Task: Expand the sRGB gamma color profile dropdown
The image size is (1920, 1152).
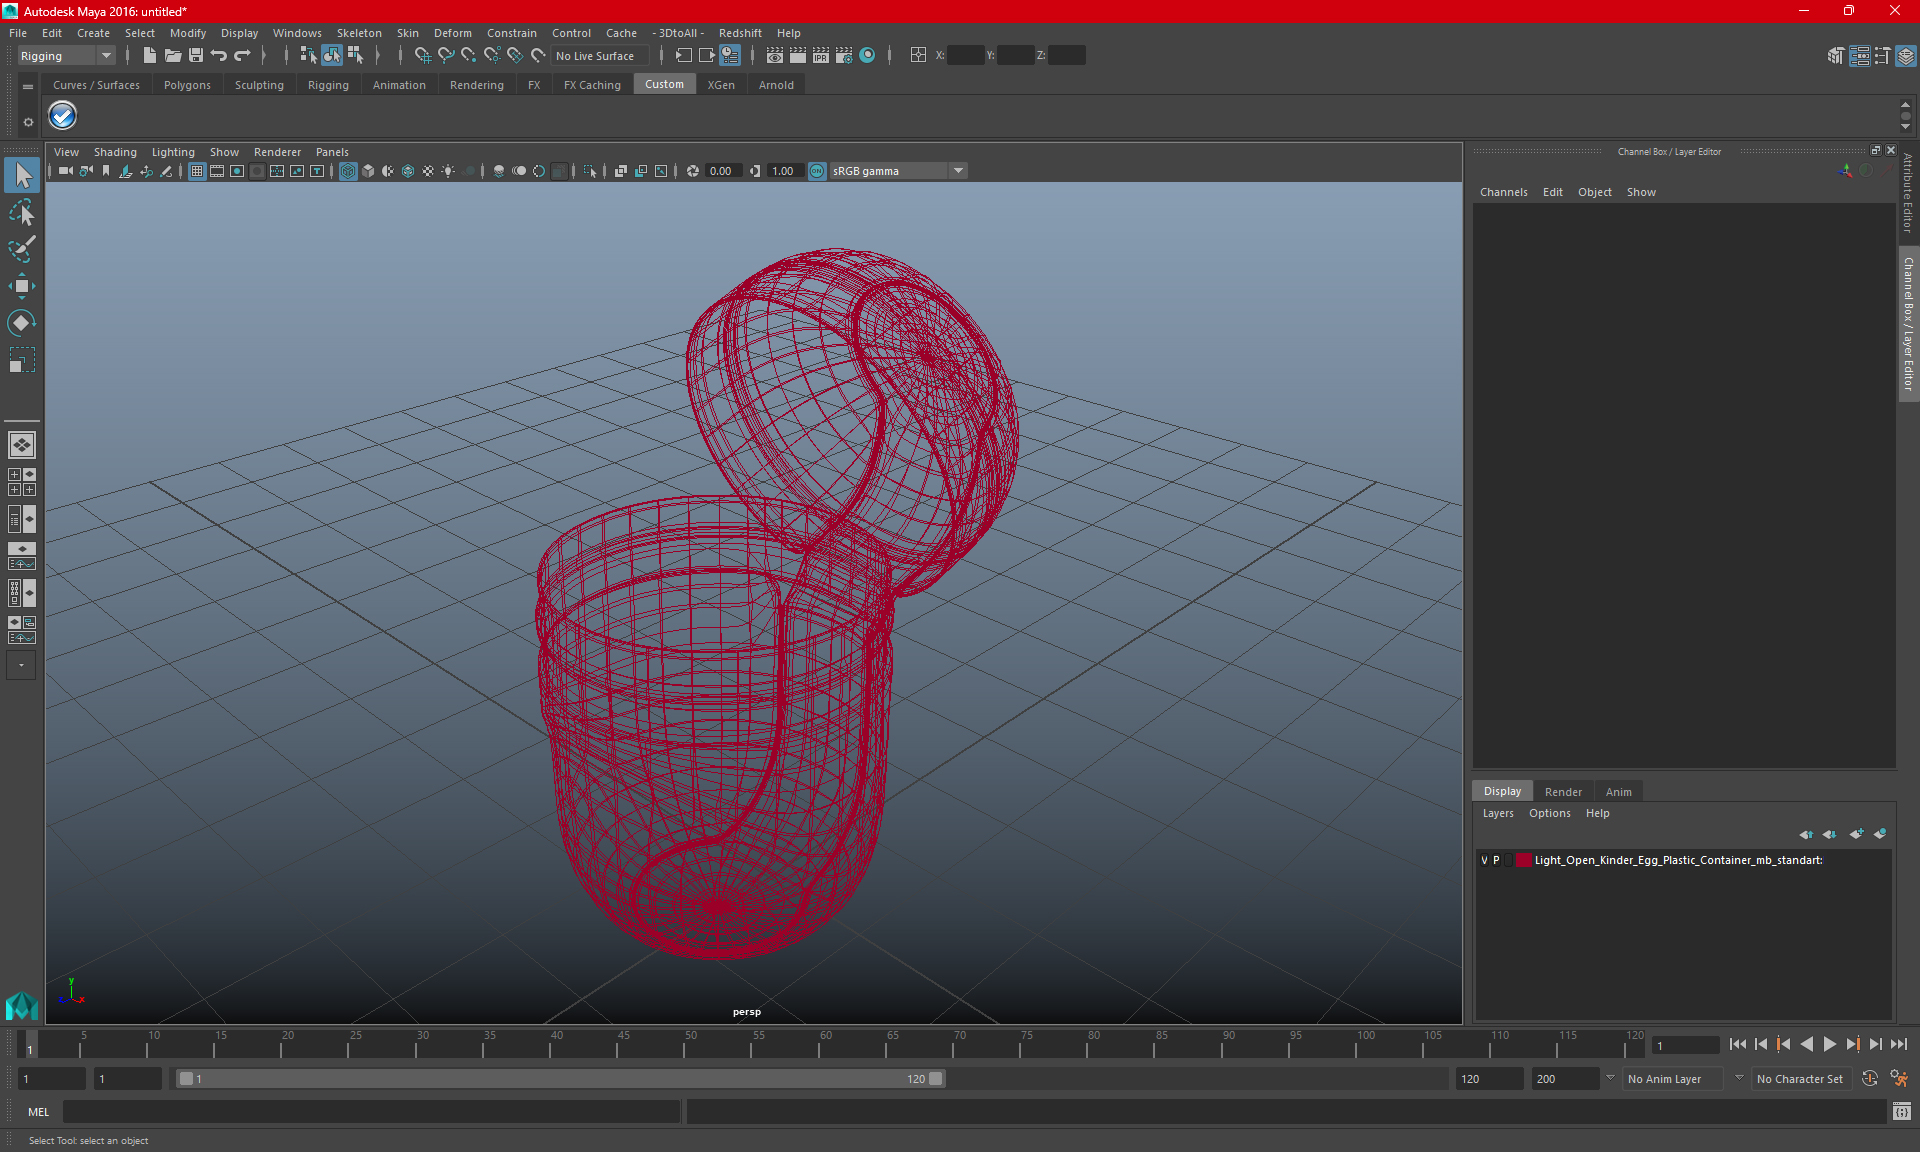Action: coord(960,170)
